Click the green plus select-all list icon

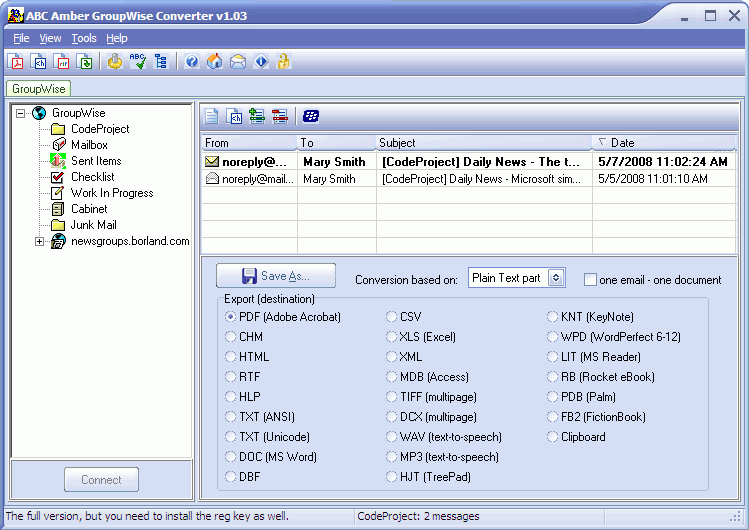click(x=257, y=116)
